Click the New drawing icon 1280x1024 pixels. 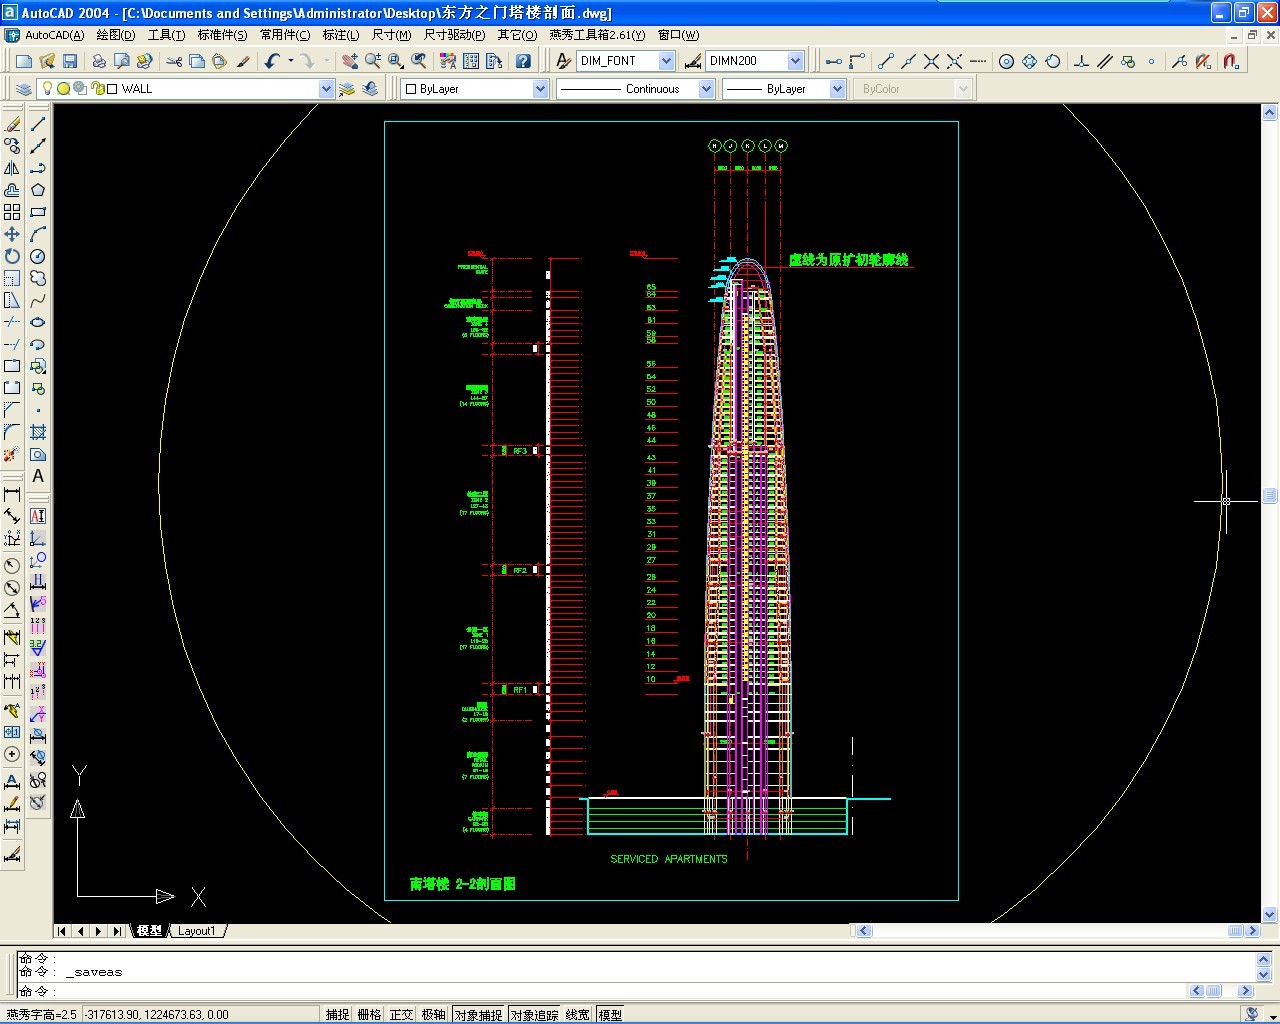coord(24,61)
